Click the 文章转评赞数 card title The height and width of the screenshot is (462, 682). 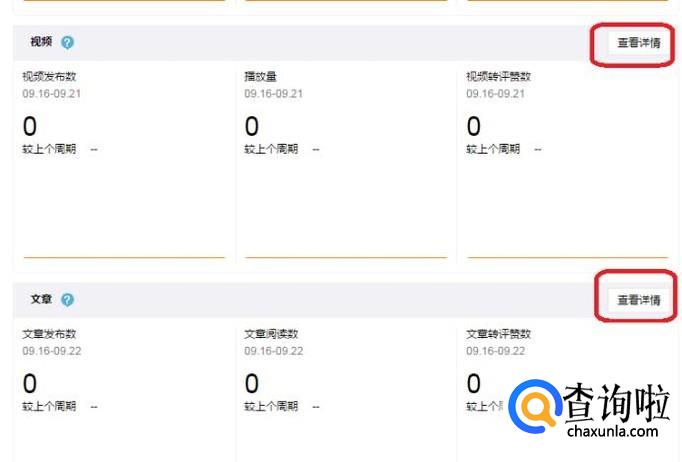point(498,333)
